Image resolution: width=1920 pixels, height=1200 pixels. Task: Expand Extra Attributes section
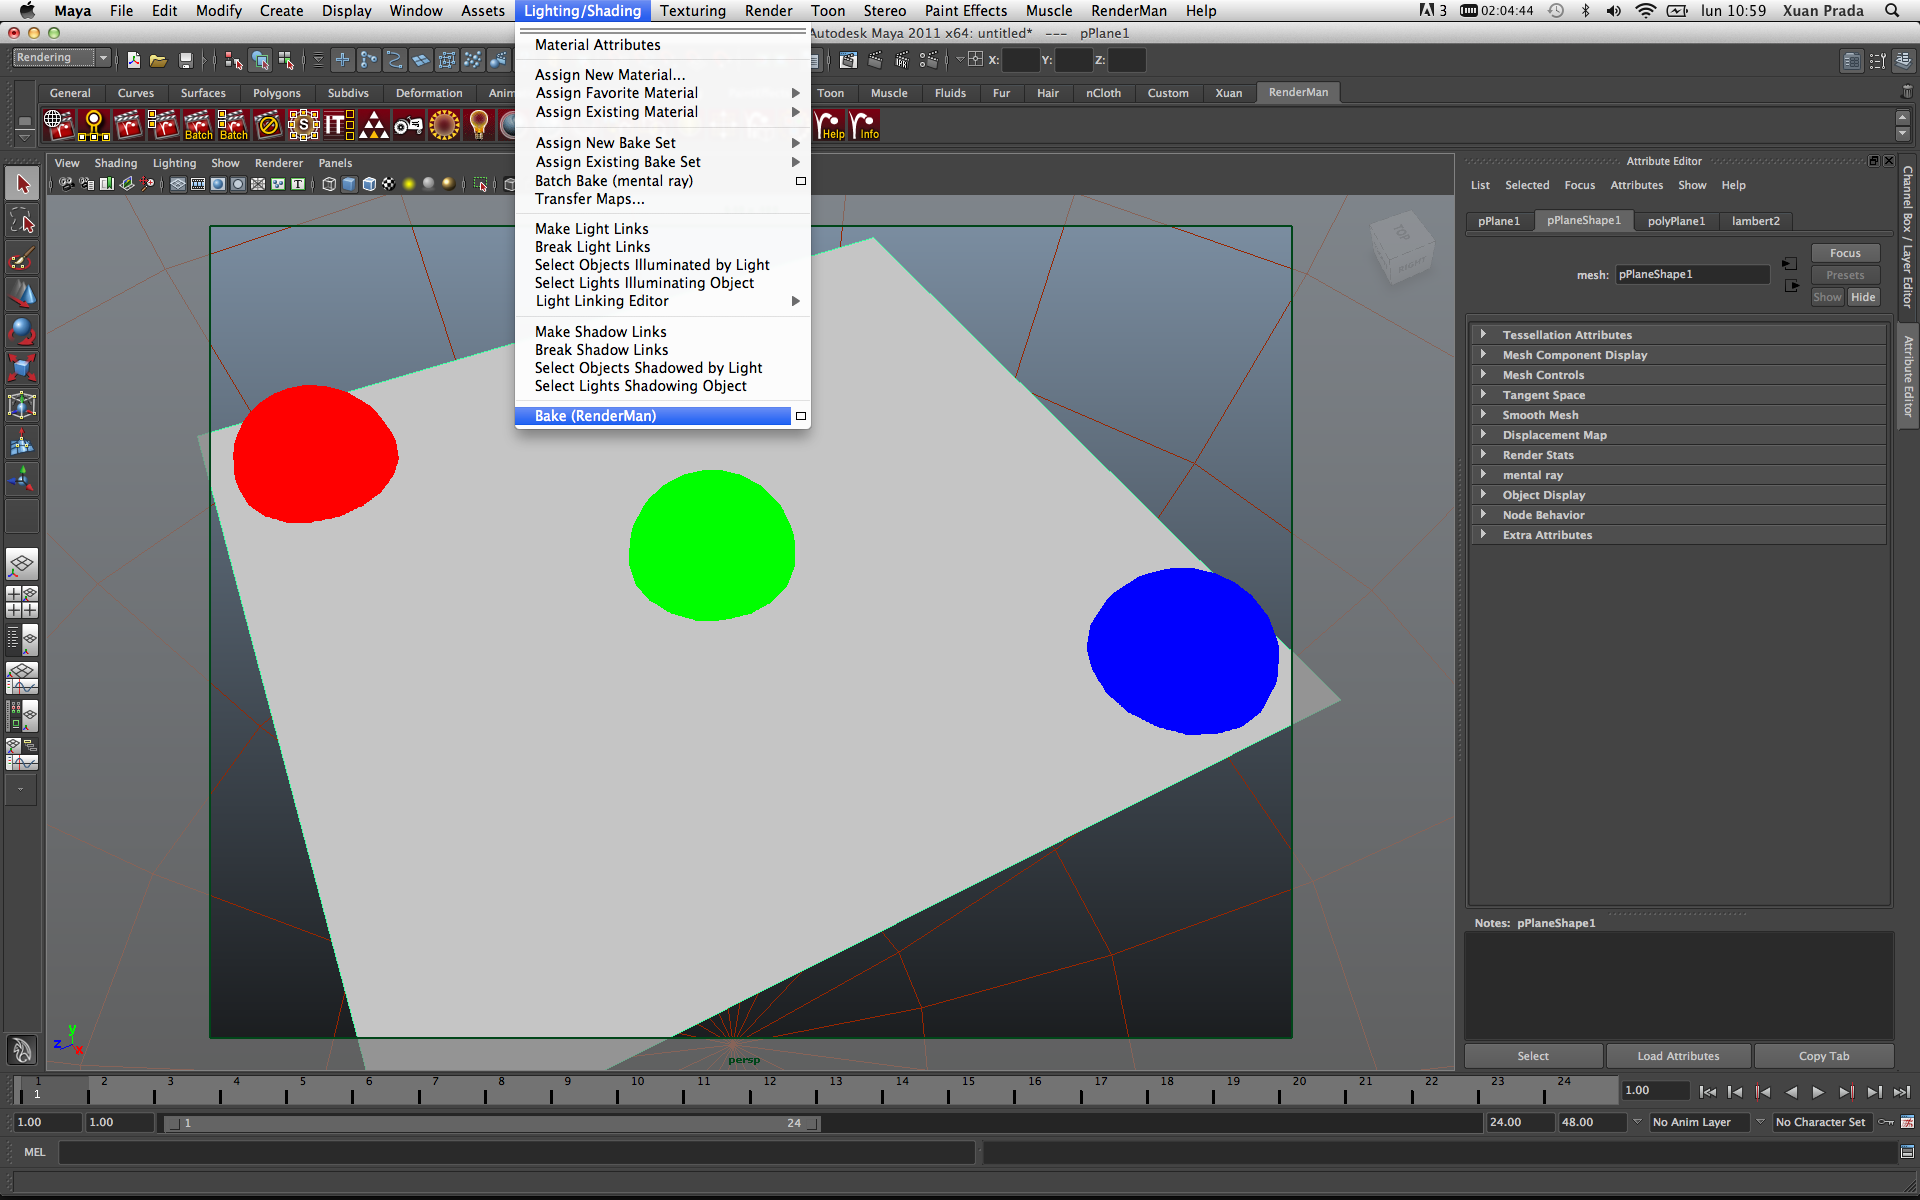coord(1677,535)
